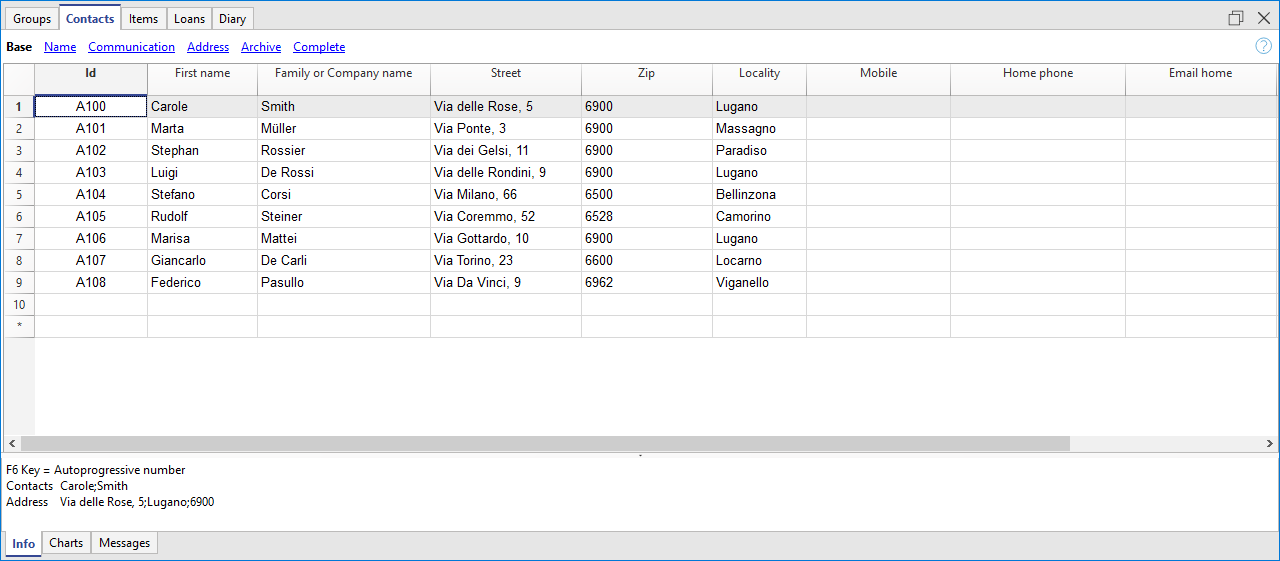Click the Id cell A103

pyautogui.click(x=91, y=173)
